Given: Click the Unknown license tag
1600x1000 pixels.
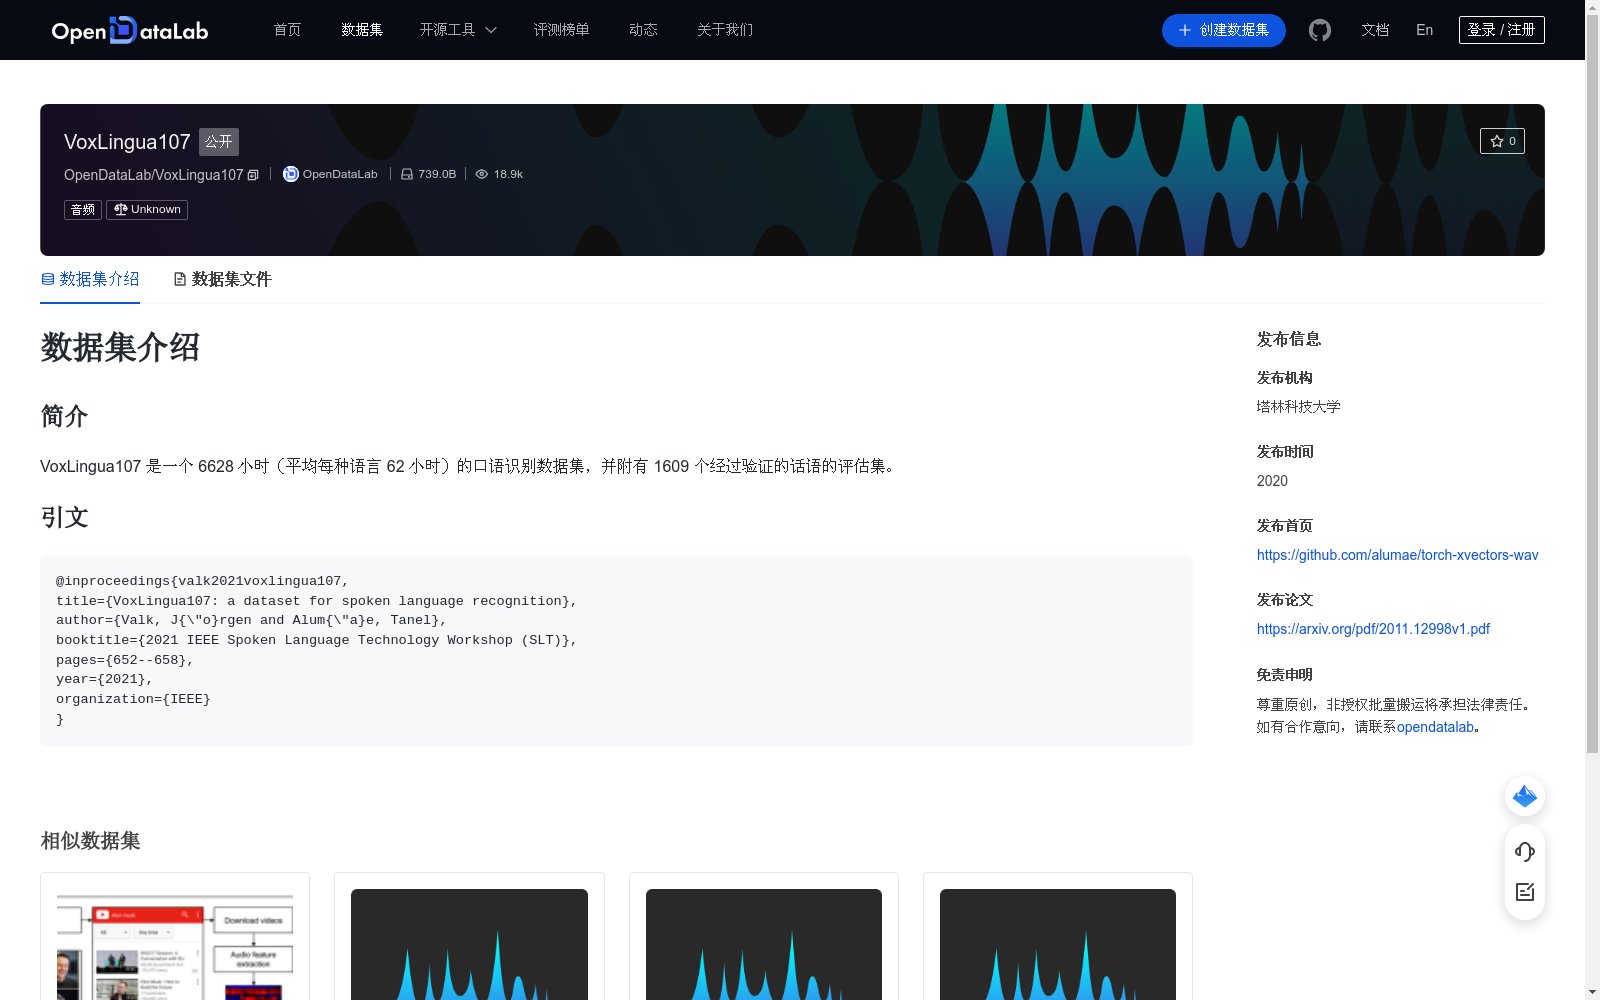Looking at the screenshot, I should click(x=147, y=209).
